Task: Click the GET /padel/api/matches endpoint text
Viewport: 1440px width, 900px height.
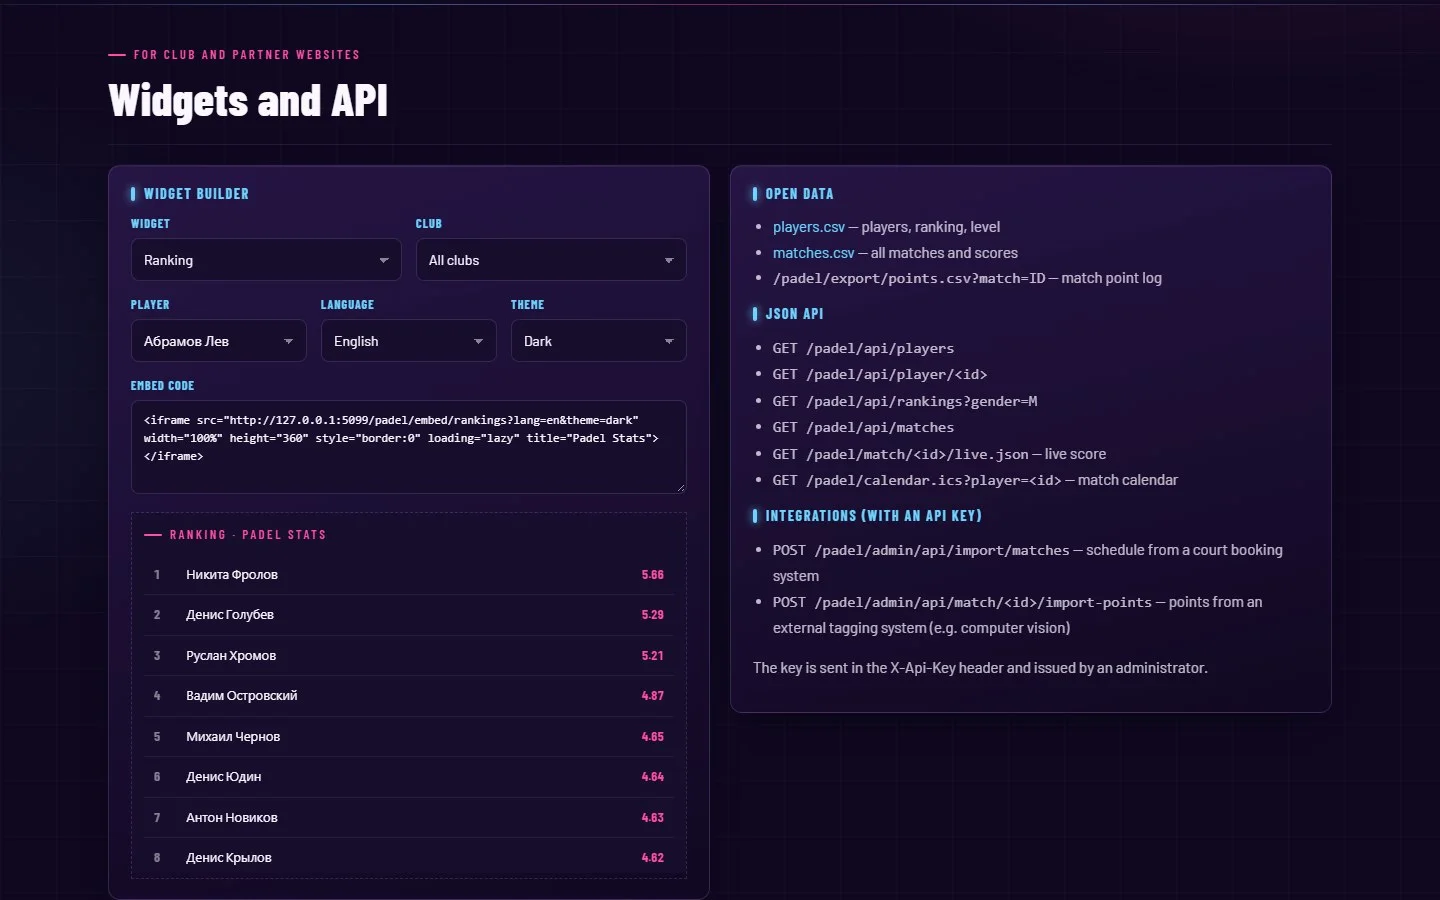Action: pyautogui.click(x=863, y=427)
